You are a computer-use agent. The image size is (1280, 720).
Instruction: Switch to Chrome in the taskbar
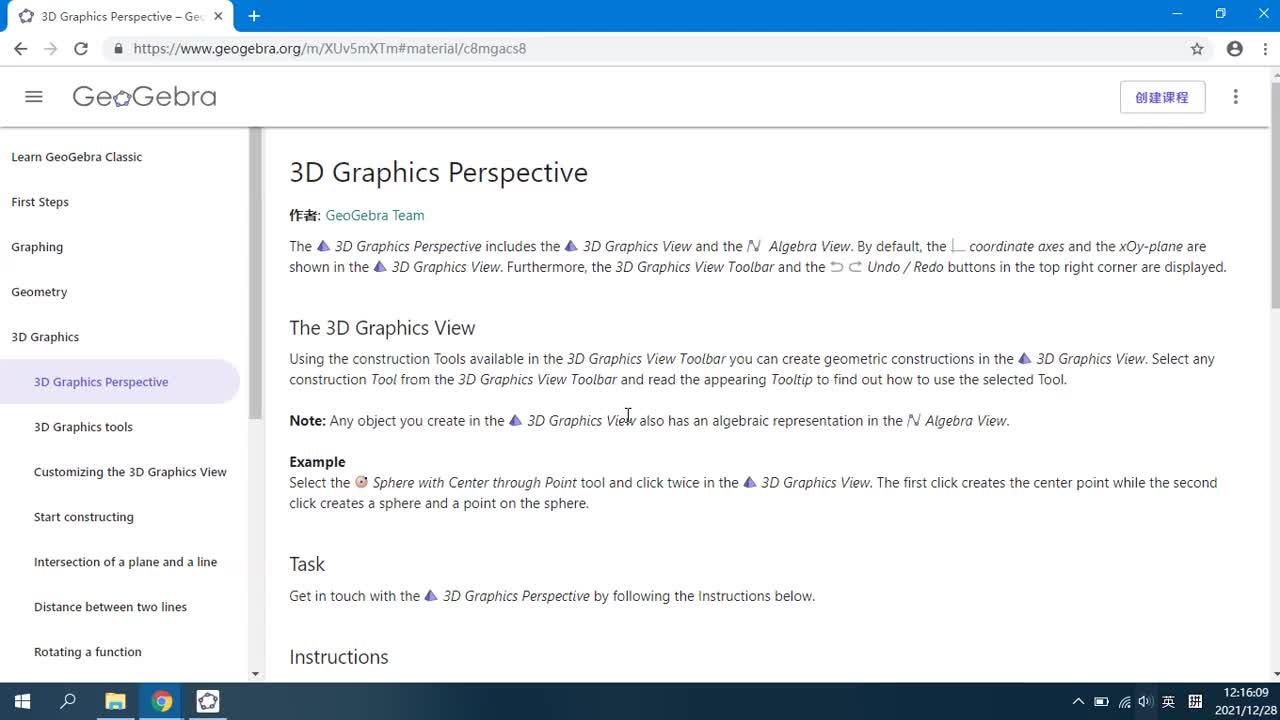[x=161, y=701]
